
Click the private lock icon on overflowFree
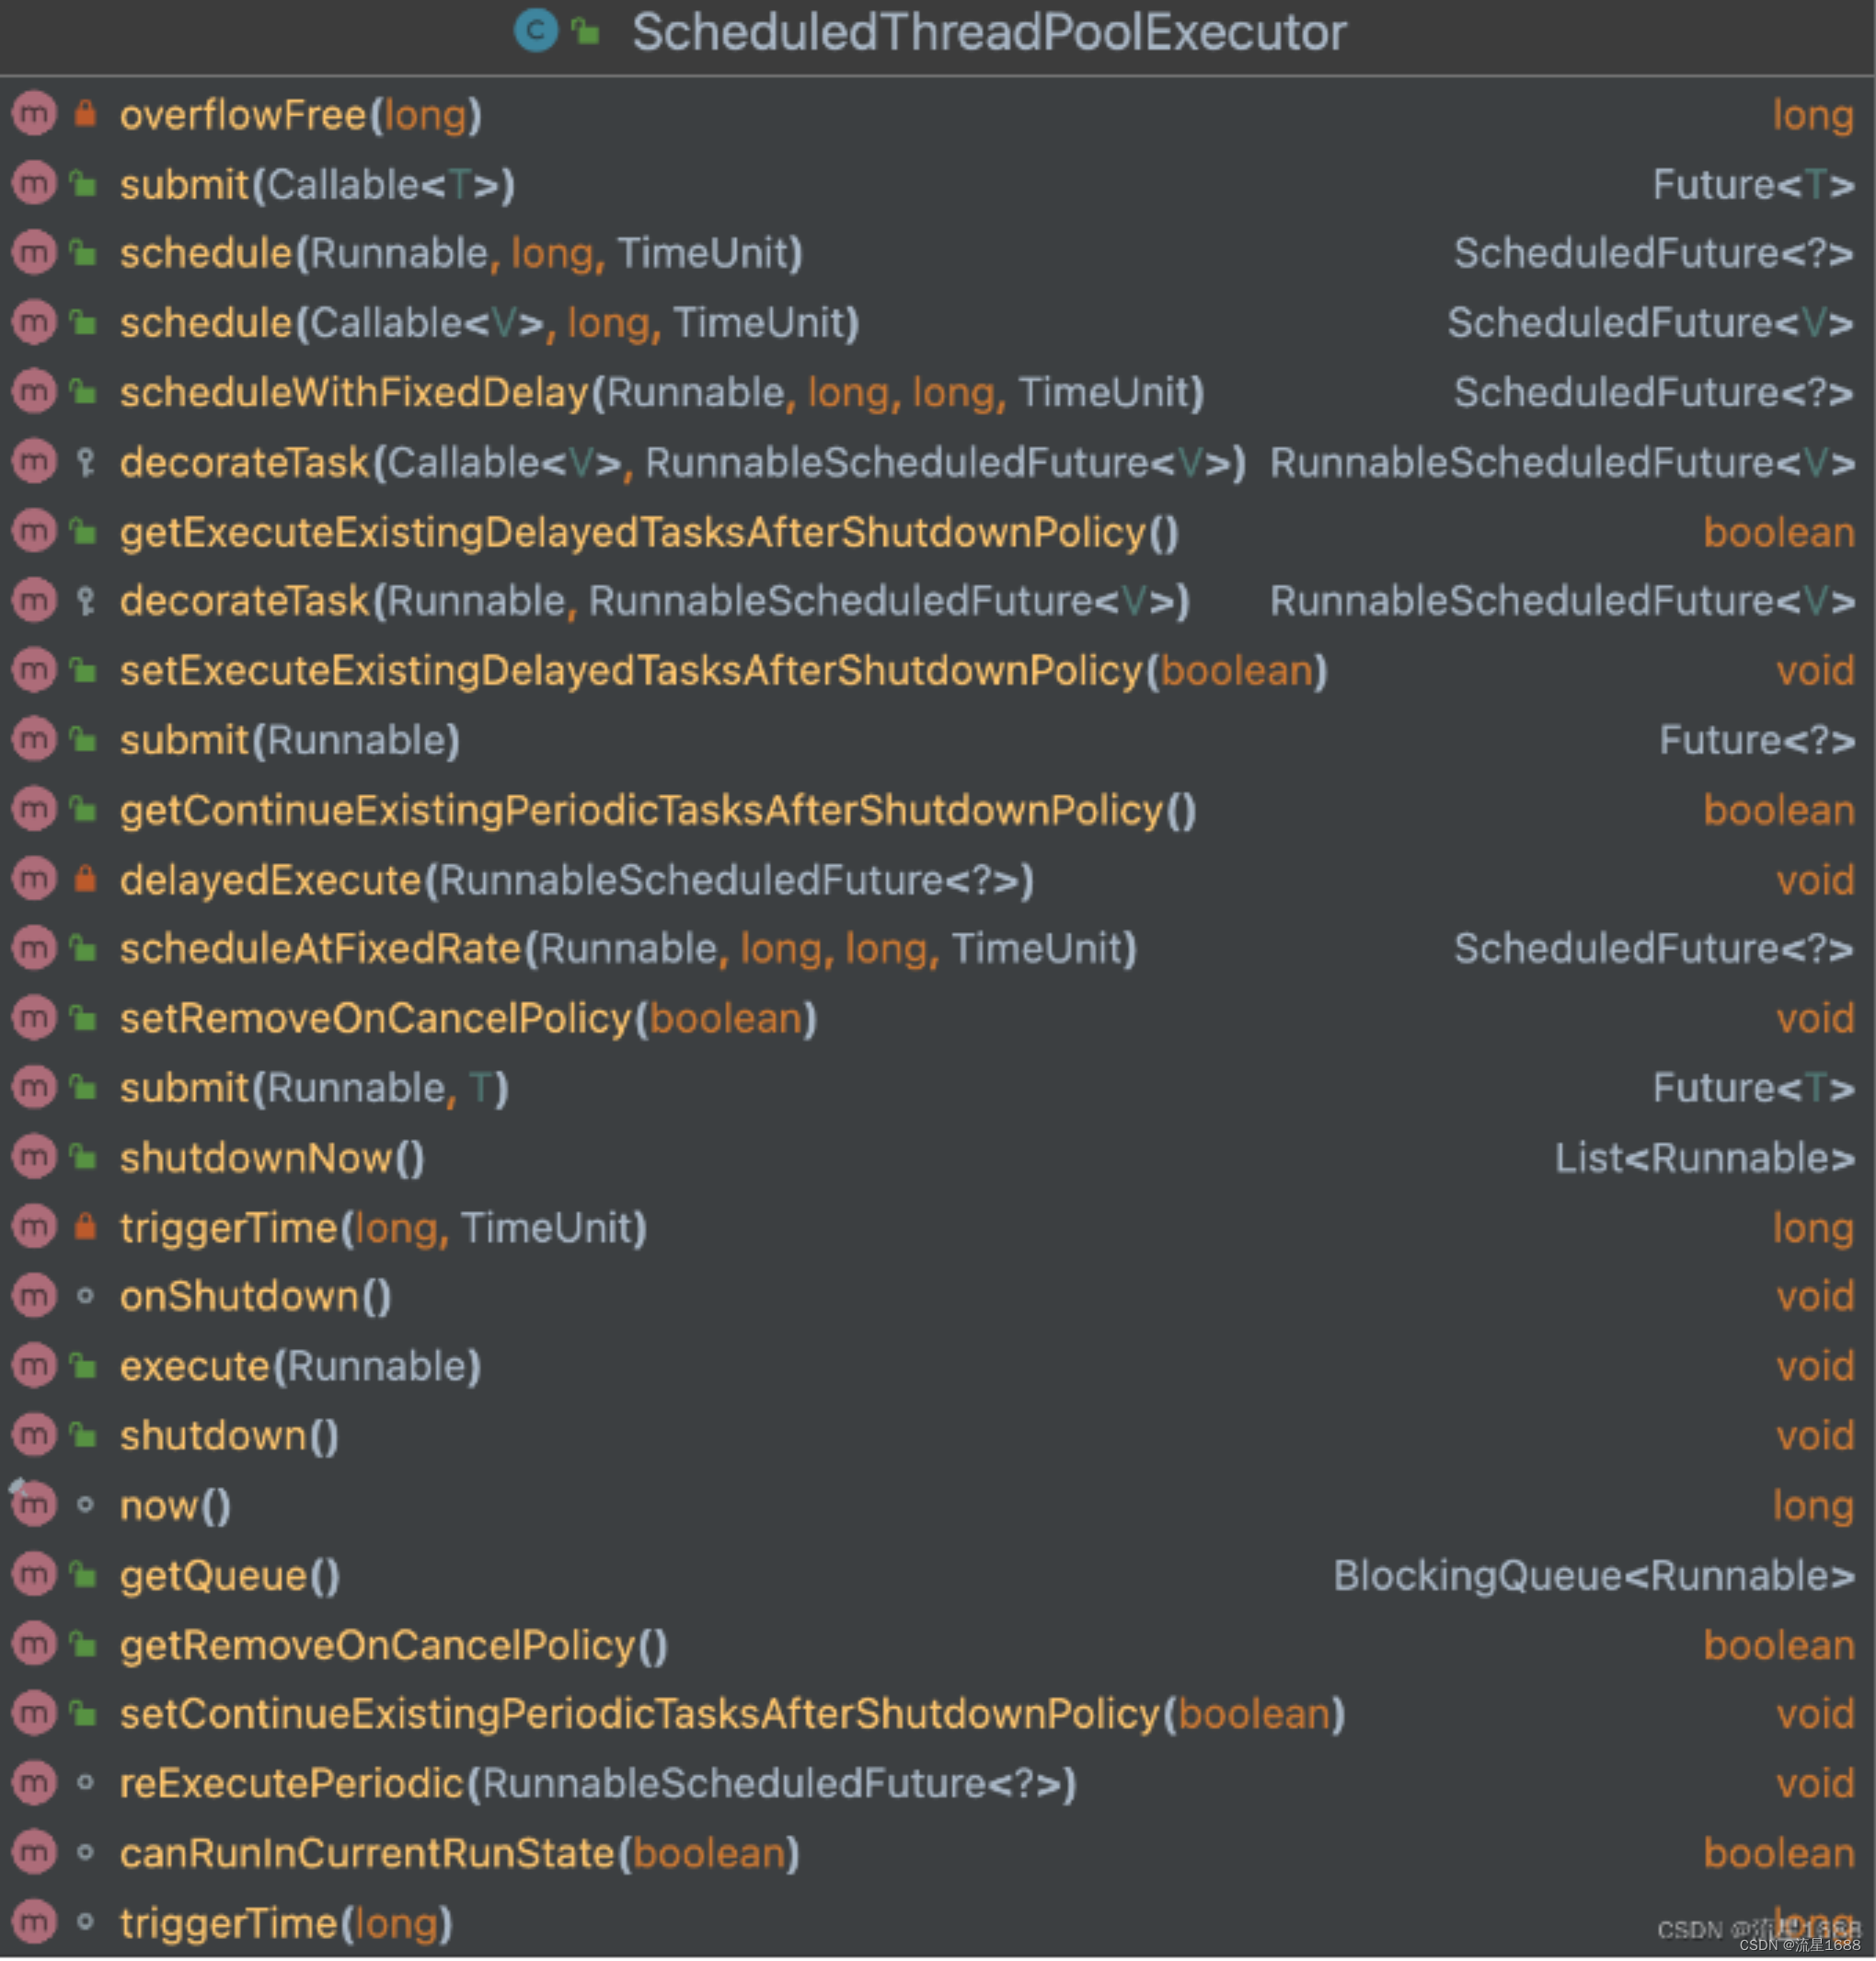point(85,114)
